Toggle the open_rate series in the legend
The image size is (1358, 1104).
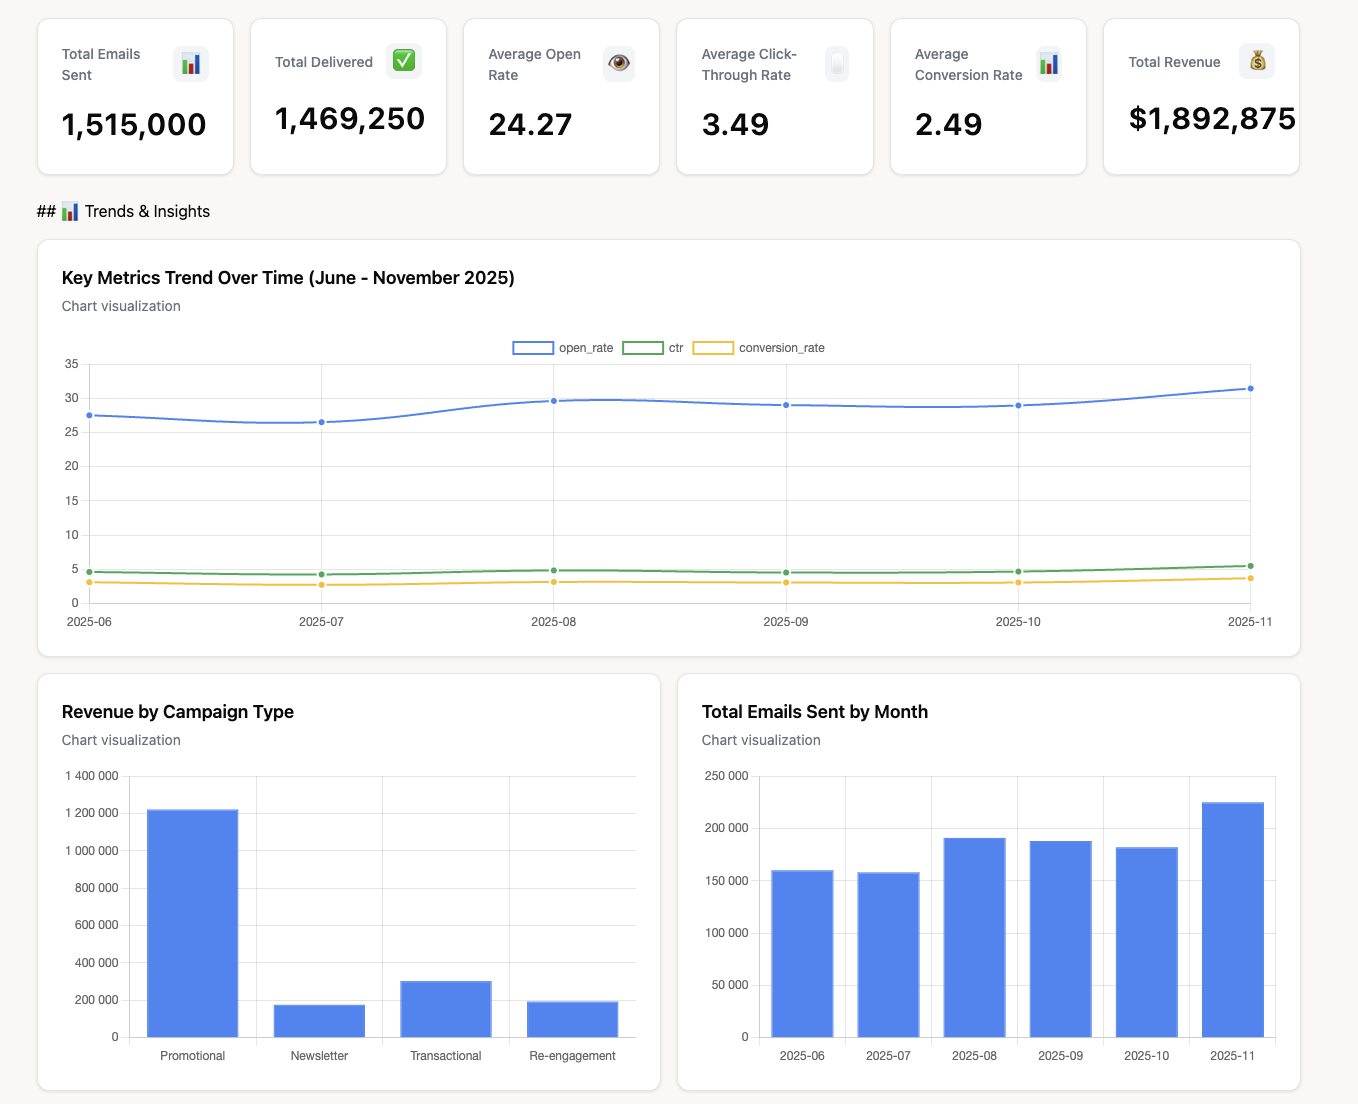click(586, 348)
